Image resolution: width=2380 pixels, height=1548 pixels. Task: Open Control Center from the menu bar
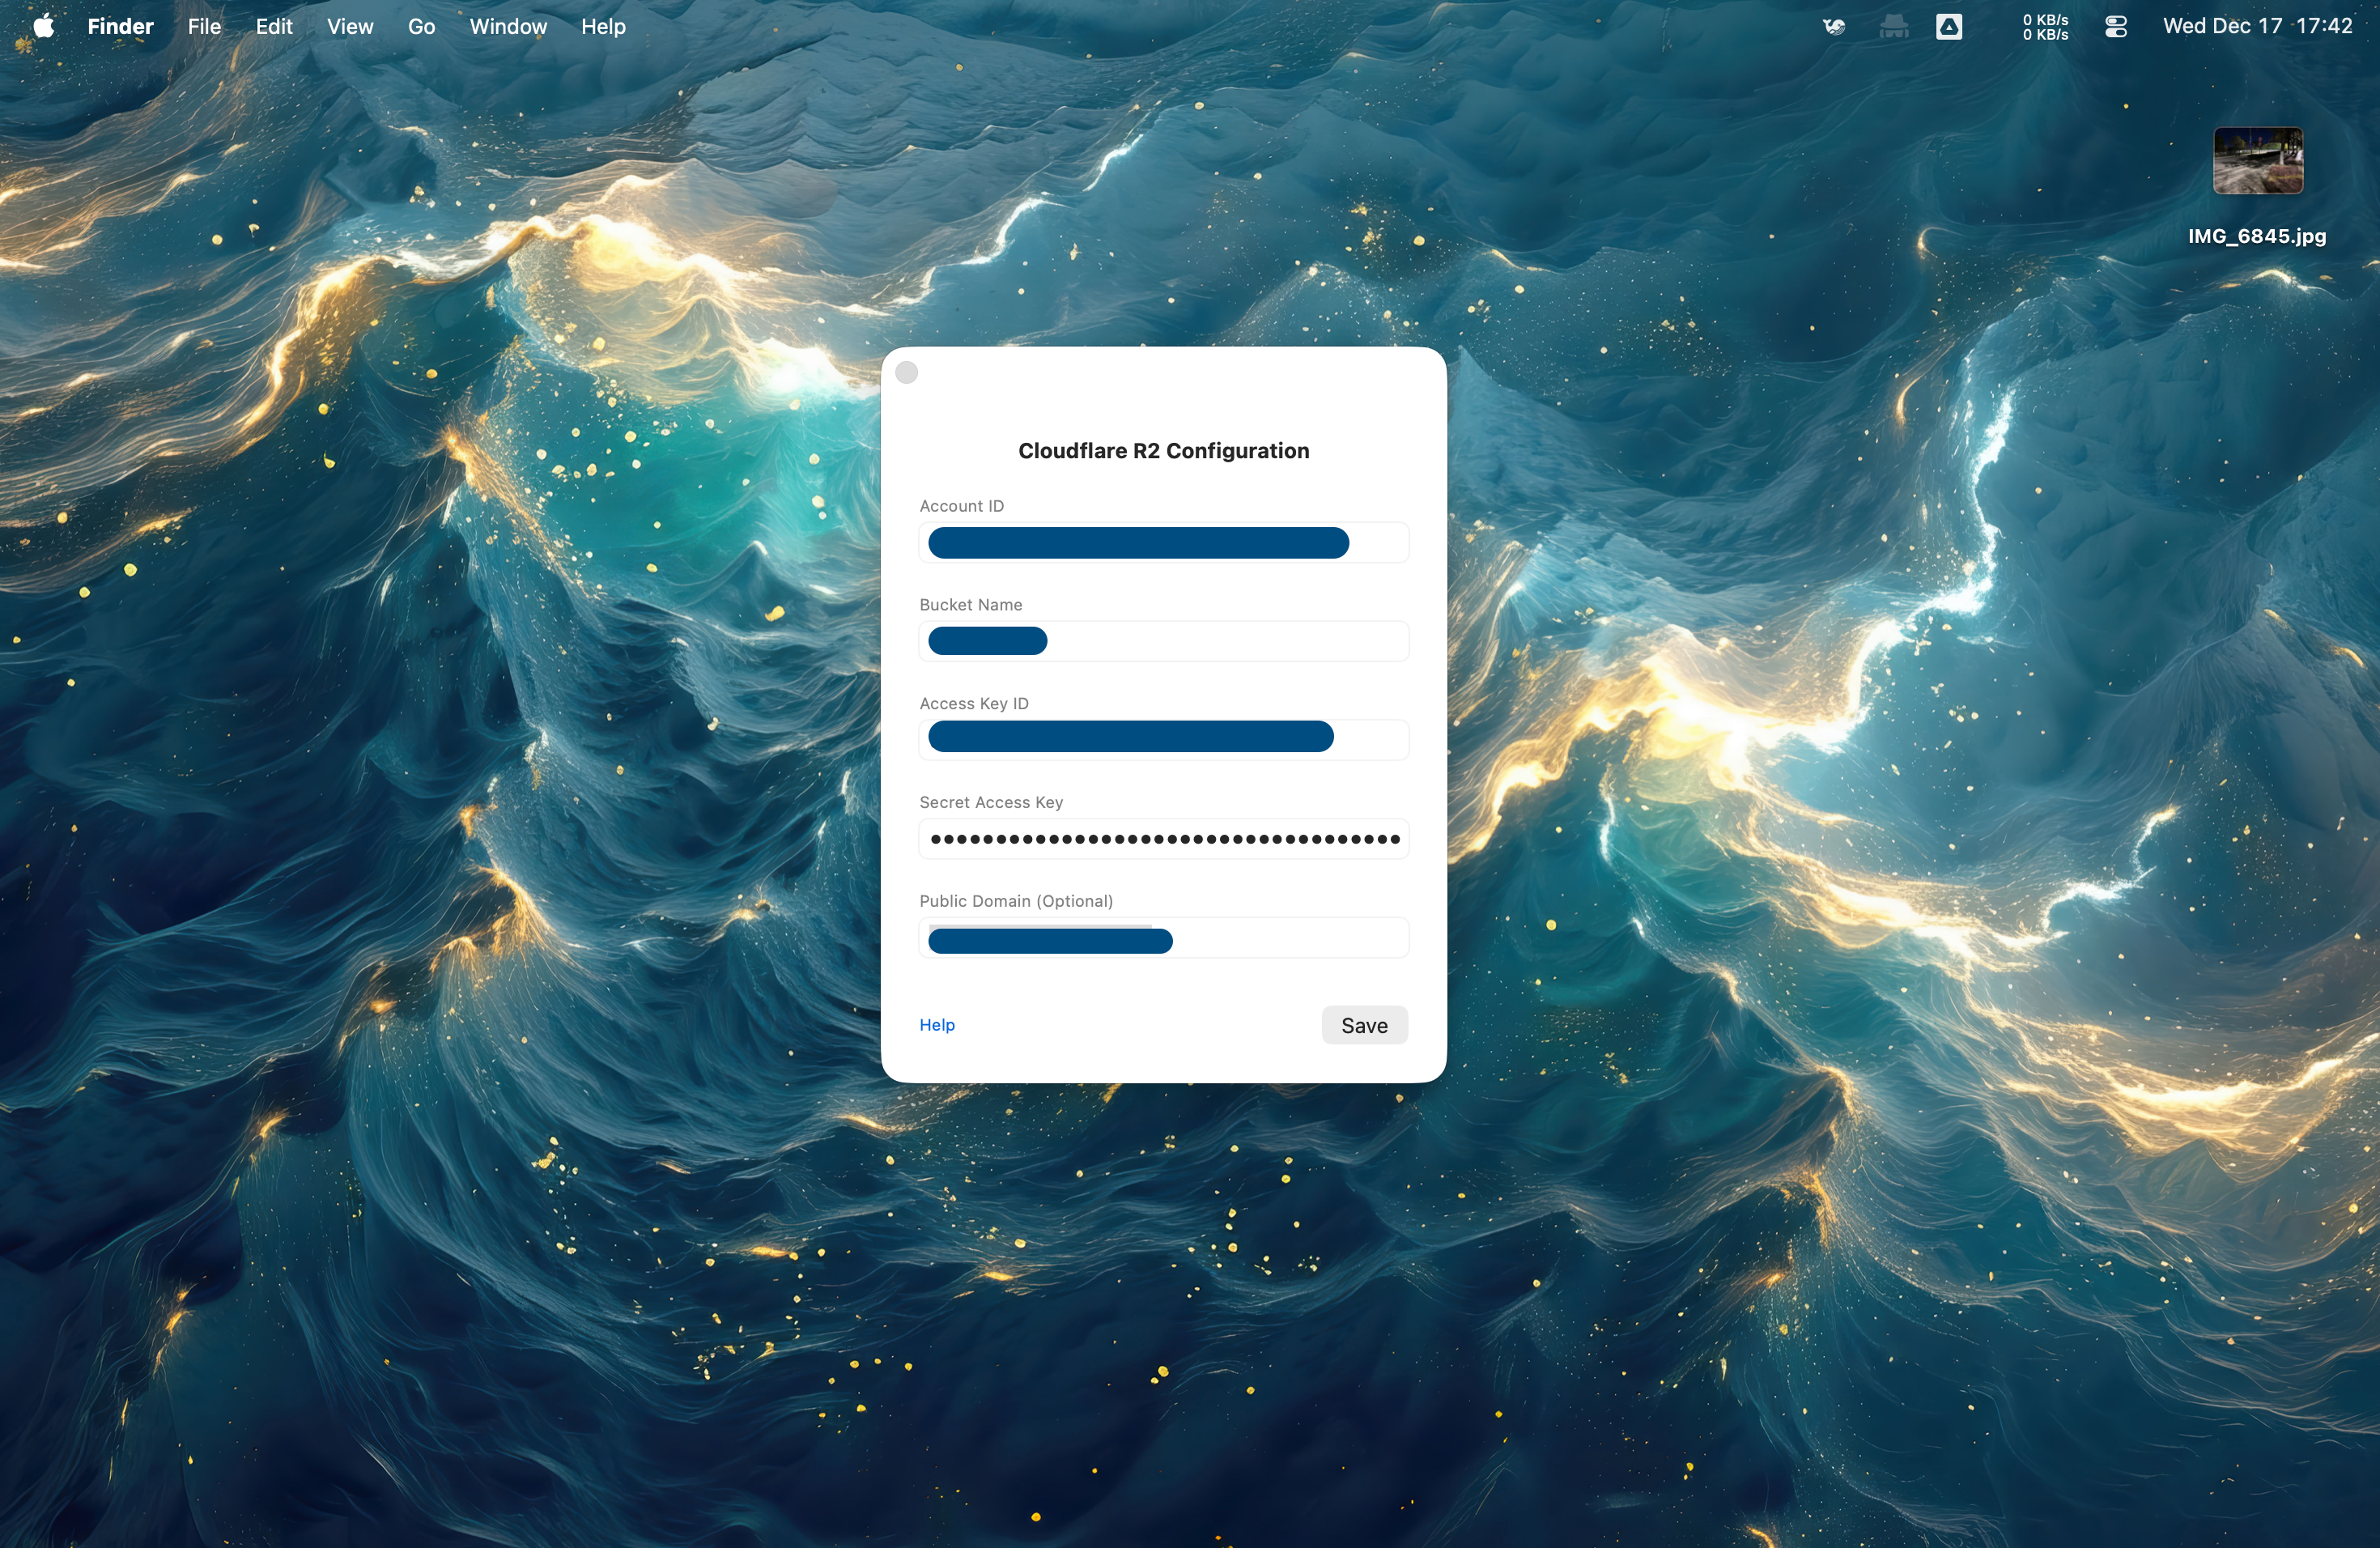(x=2116, y=26)
